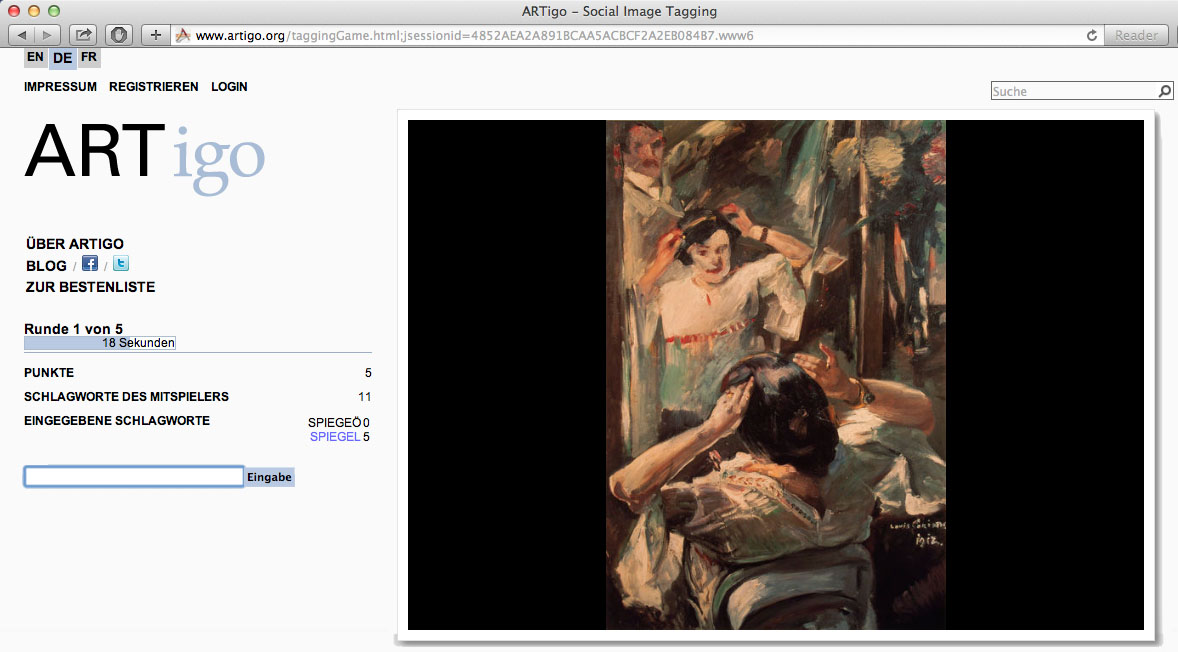Image resolution: width=1178 pixels, height=652 pixels.
Task: Open Über ARTigo page
Action: click(75, 244)
